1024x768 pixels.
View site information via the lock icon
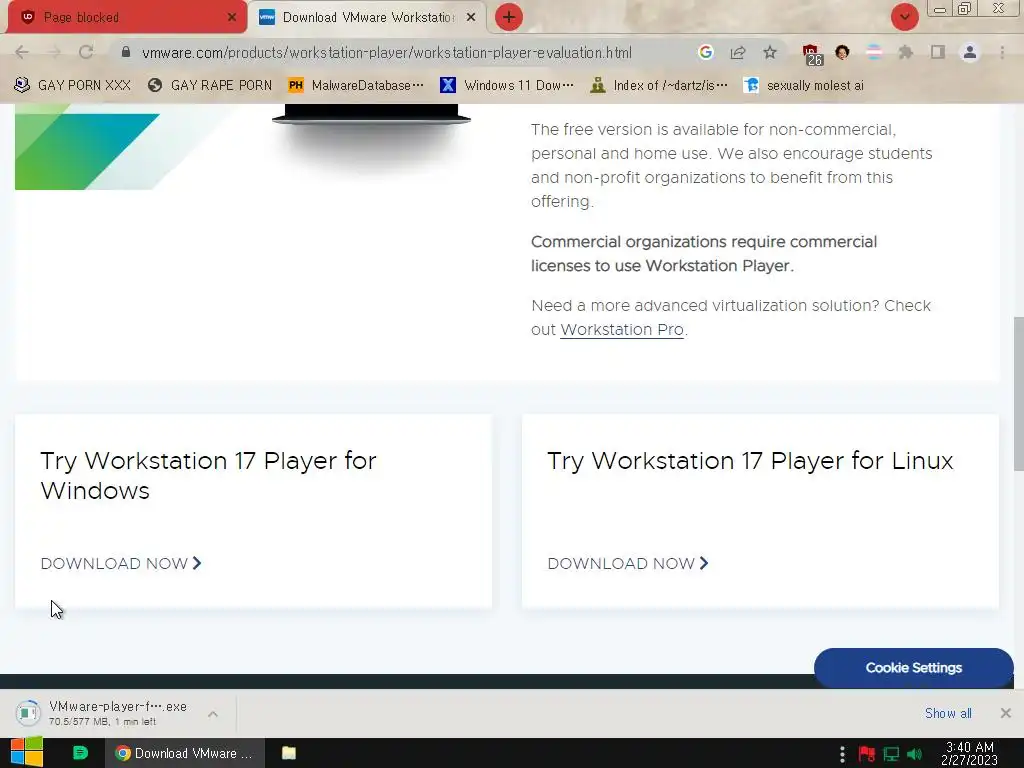point(126,52)
